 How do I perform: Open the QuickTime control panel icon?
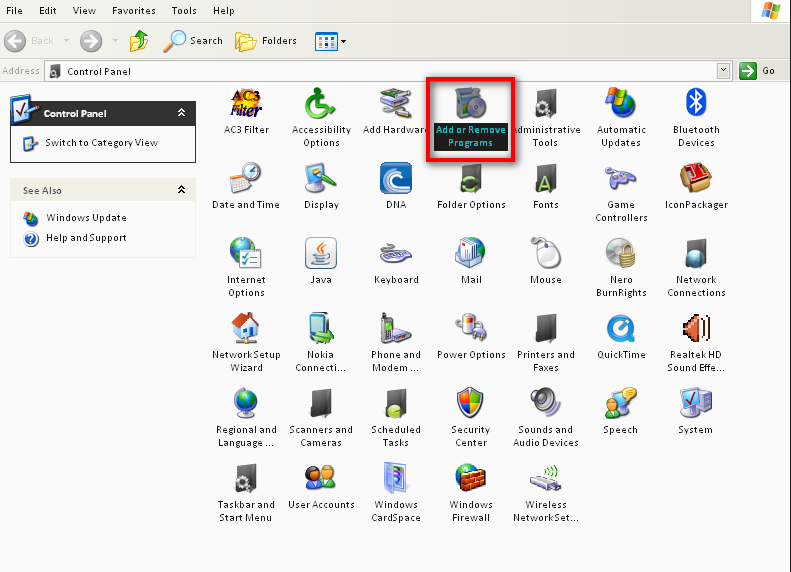tap(621, 329)
